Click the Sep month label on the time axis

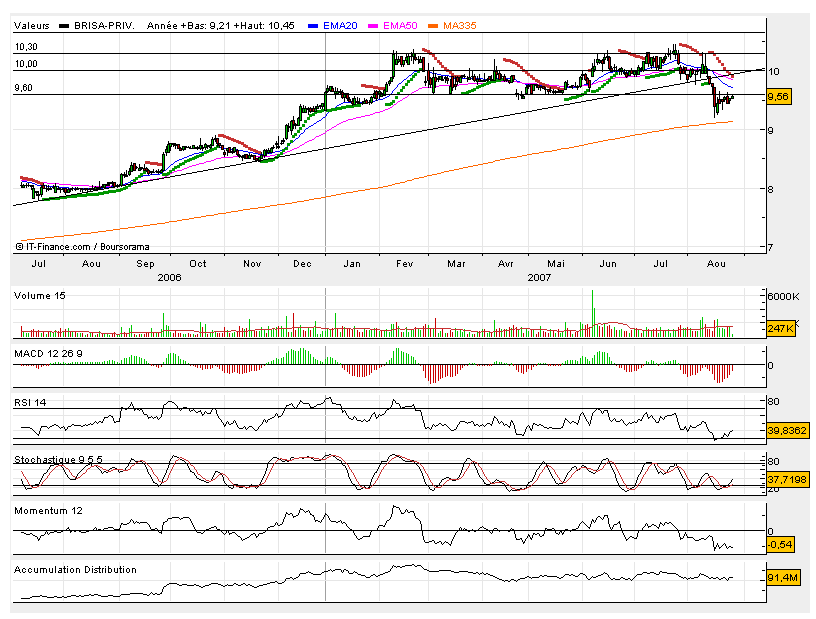[145, 264]
